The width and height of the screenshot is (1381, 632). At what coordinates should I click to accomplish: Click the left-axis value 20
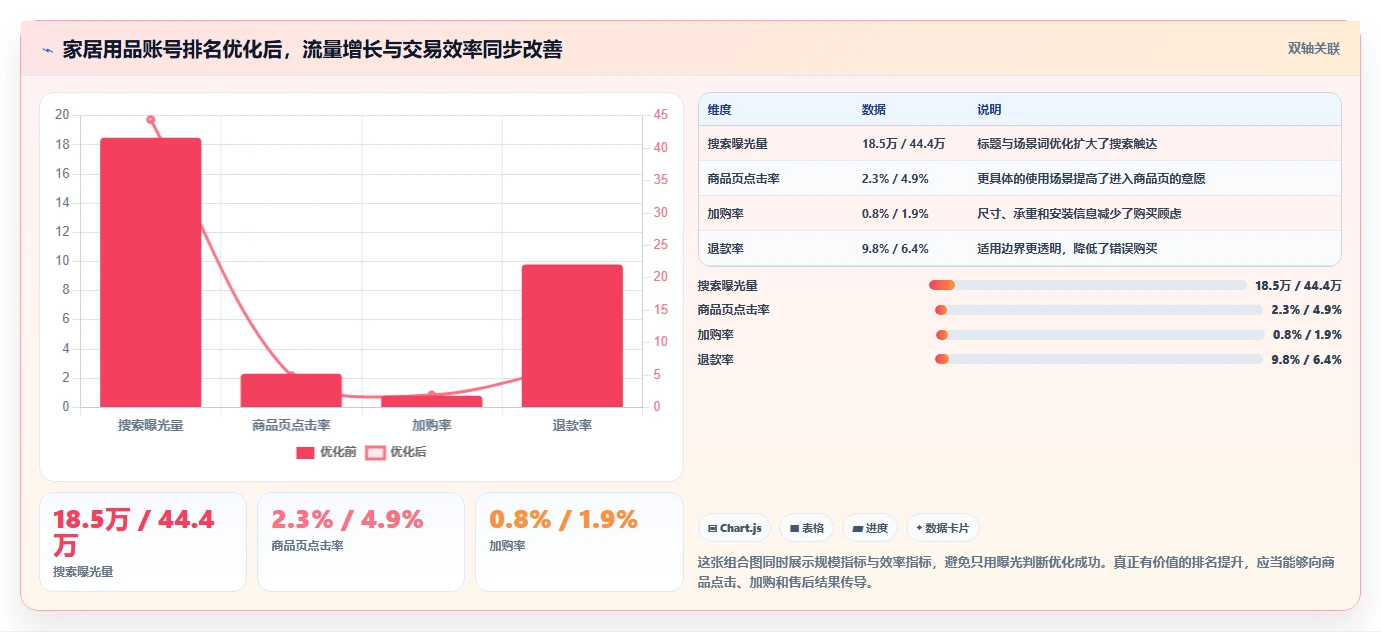pyautogui.click(x=62, y=115)
